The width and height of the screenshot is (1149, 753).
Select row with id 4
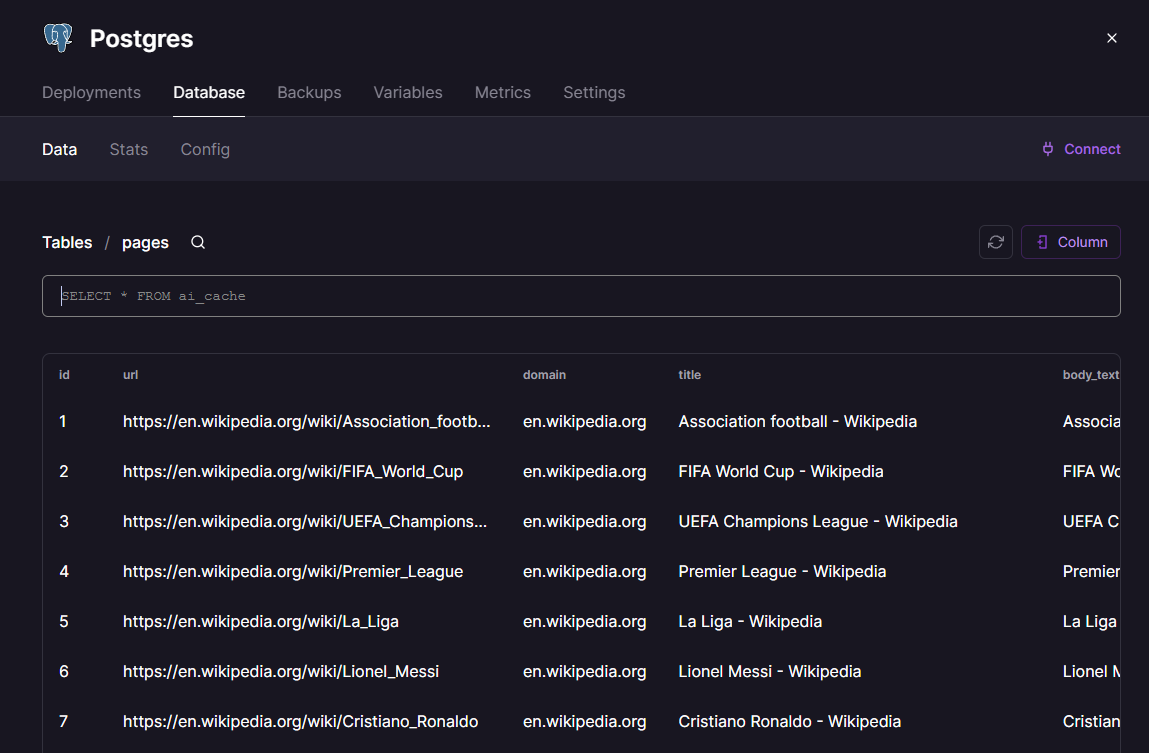pos(64,571)
